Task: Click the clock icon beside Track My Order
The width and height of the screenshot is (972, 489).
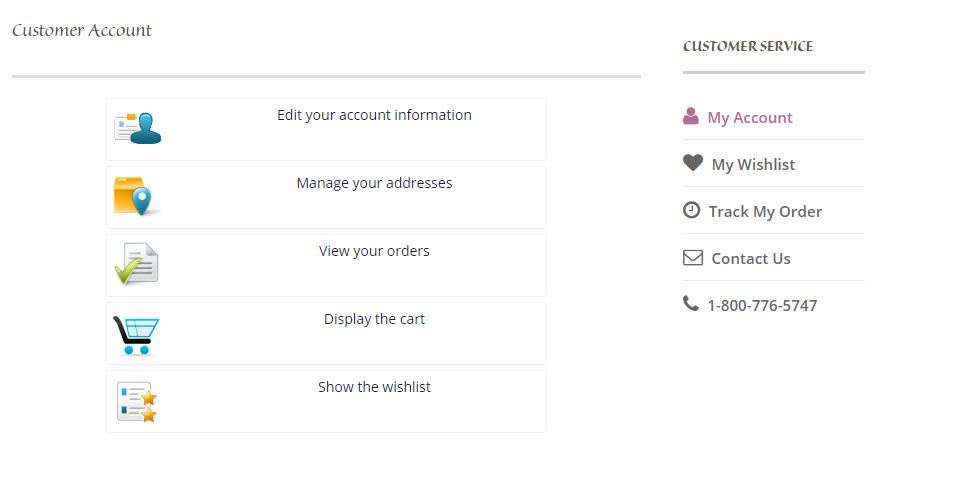Action: pos(691,210)
